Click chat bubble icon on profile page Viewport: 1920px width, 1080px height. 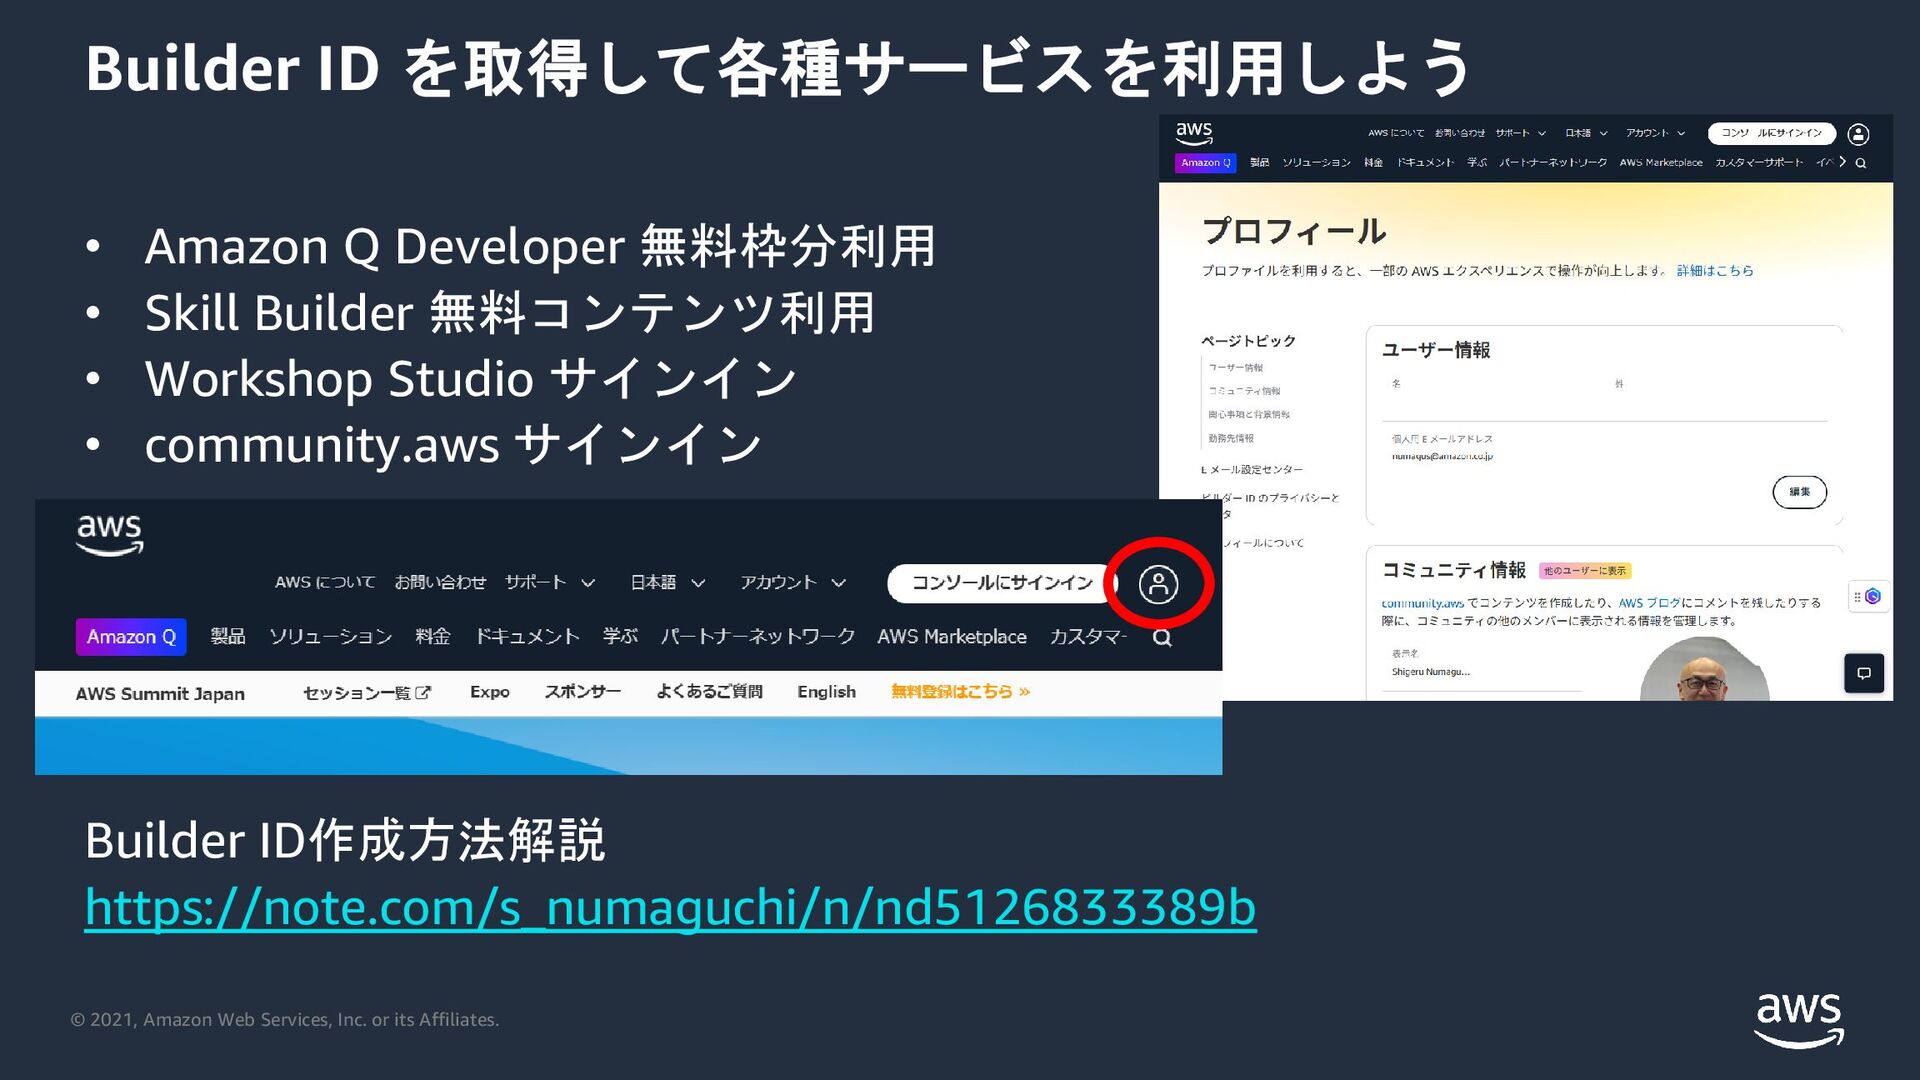click(x=1864, y=673)
